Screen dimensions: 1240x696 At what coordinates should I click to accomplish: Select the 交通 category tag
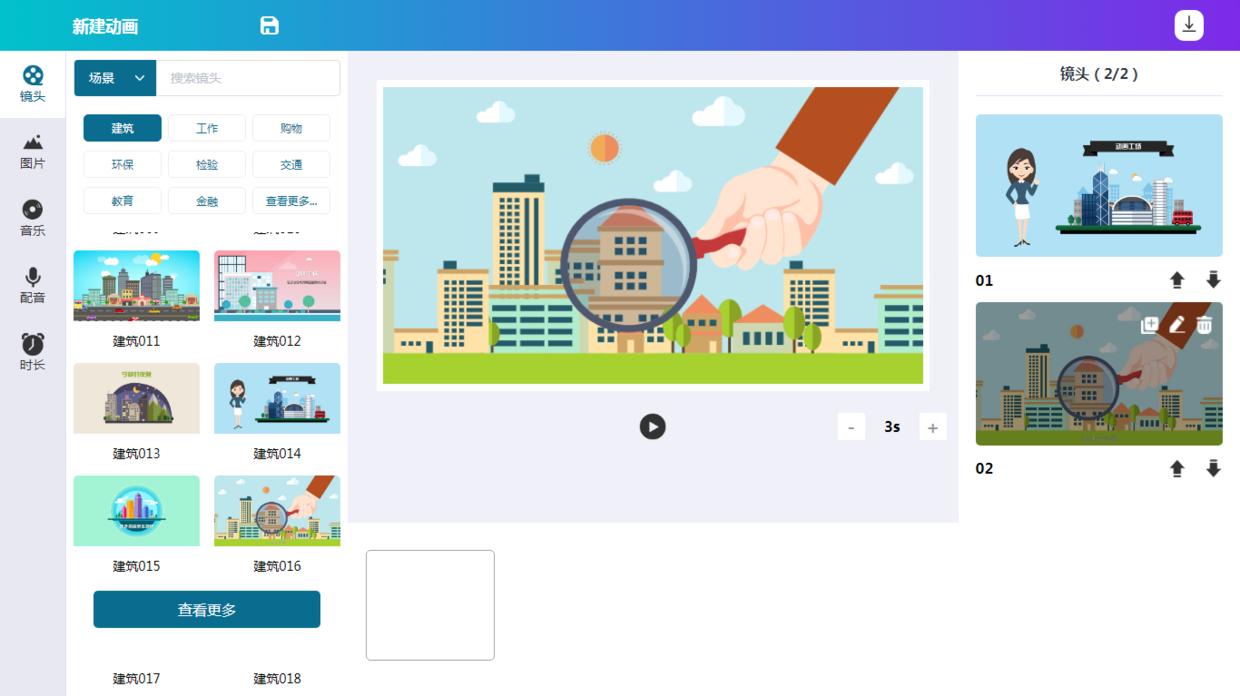pyautogui.click(x=291, y=164)
